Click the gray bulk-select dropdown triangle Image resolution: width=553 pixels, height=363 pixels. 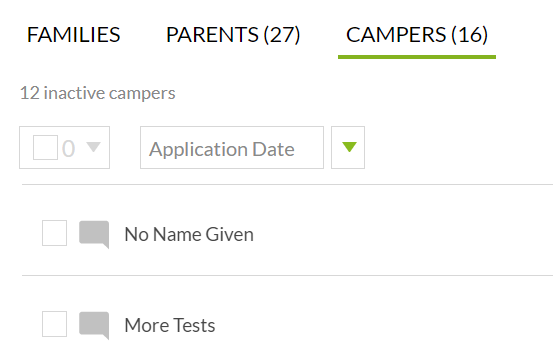pyautogui.click(x=93, y=147)
